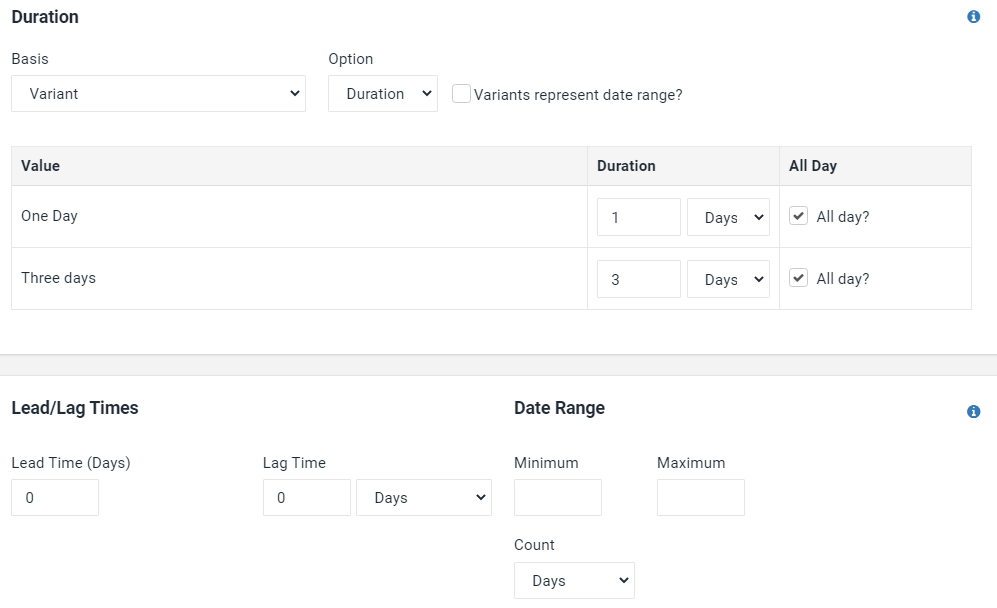Click the Minimum date range field

[558, 497]
